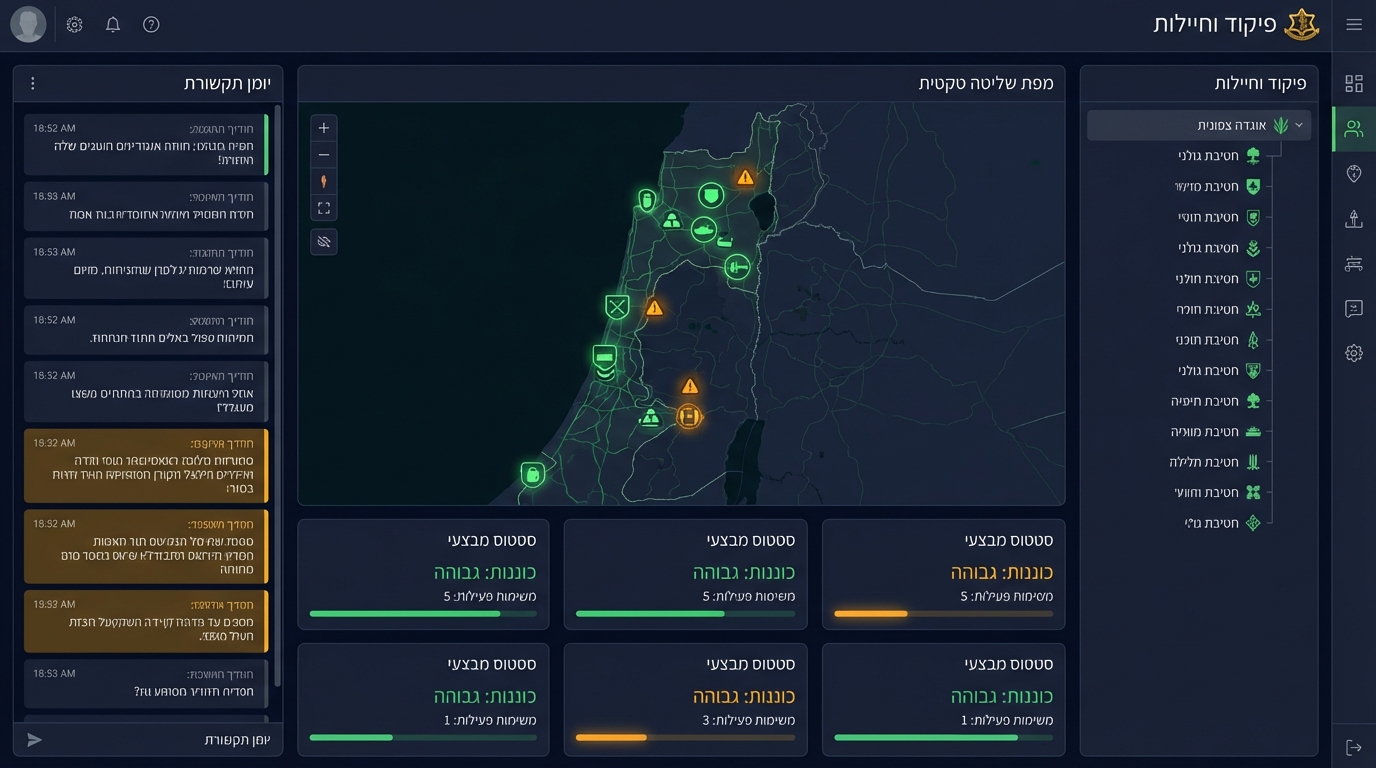This screenshot has width=1376, height=768.
Task: Open the hamburger menu in the top-right corner
Action: pos(1354,25)
